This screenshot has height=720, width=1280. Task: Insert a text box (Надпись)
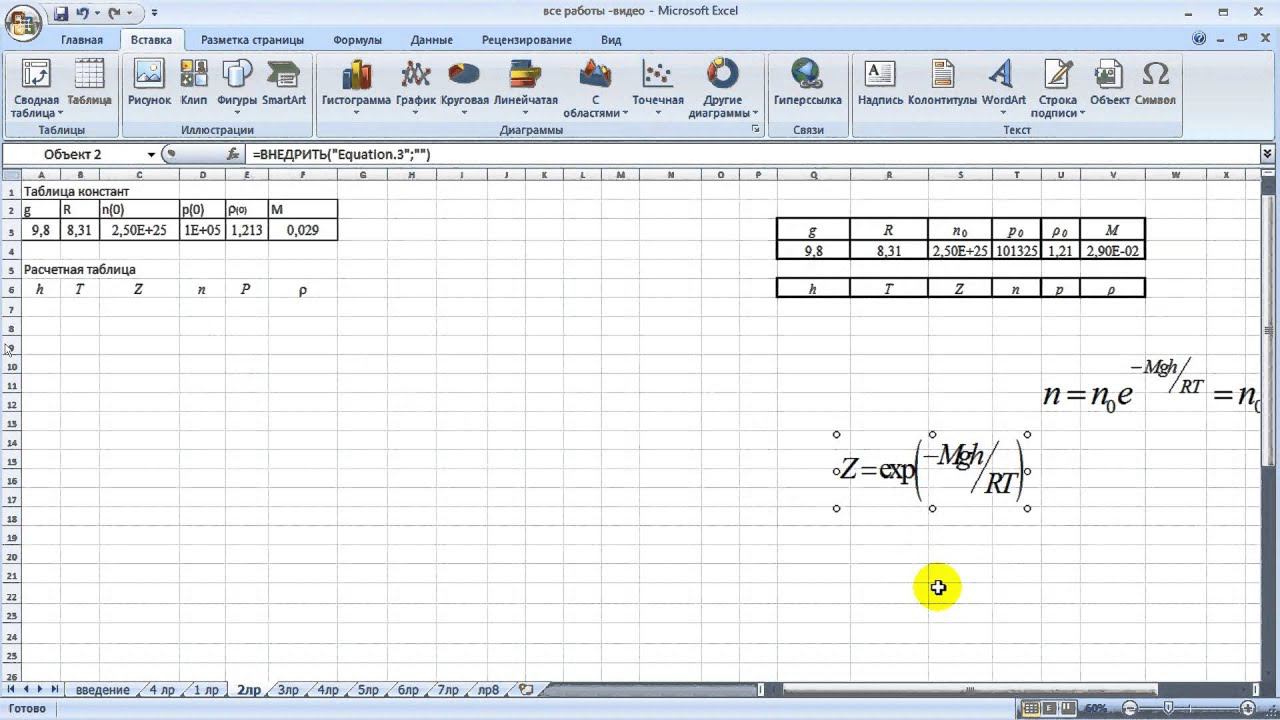pyautogui.click(x=880, y=82)
